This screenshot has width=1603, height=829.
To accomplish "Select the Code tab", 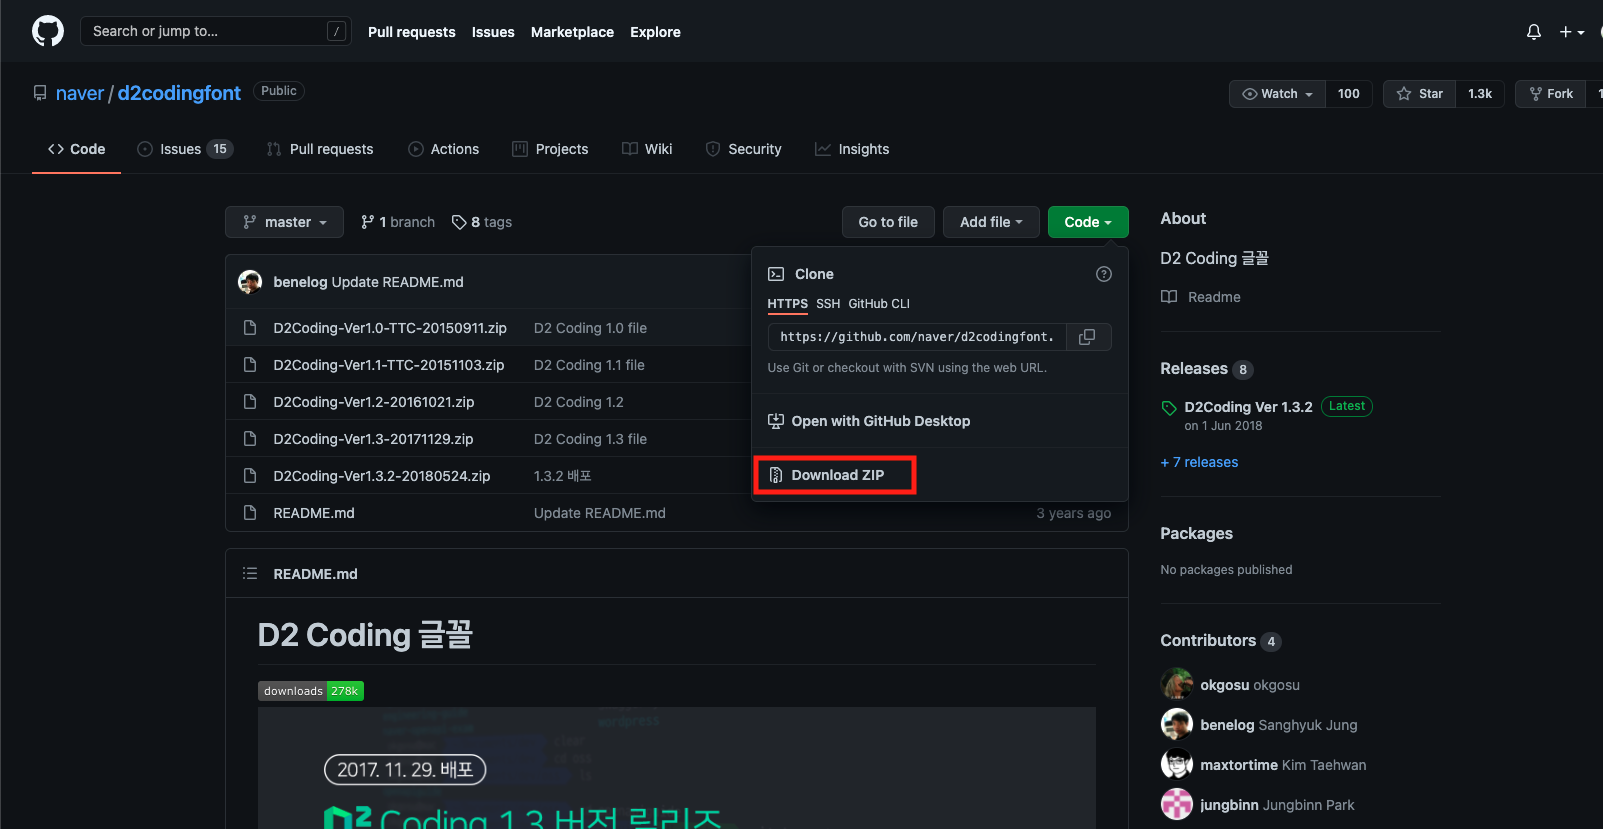I will (76, 149).
